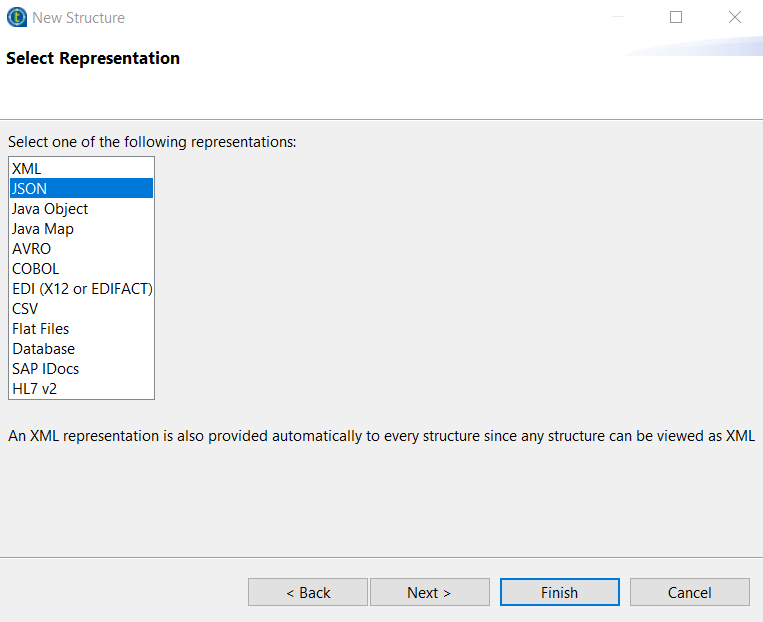Image resolution: width=763 pixels, height=622 pixels.
Task: Close the New Structure dialog window
Action: 735,17
